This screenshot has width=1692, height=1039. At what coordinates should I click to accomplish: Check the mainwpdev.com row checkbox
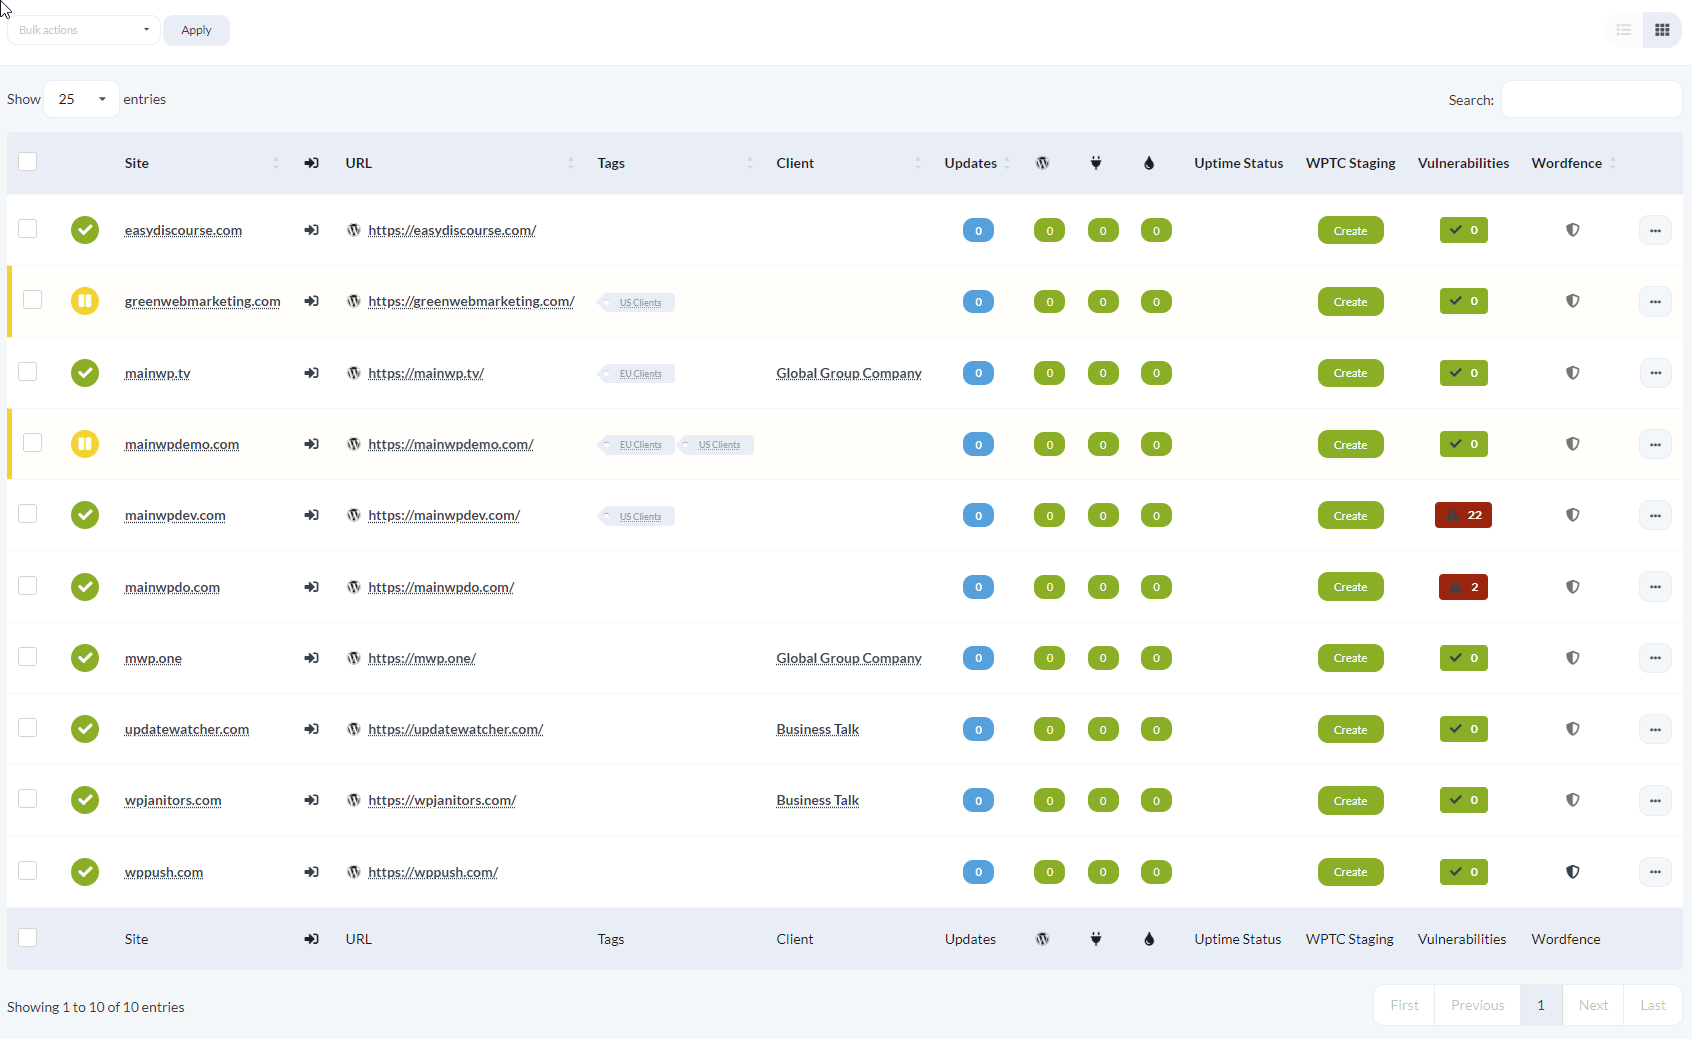[x=28, y=514]
